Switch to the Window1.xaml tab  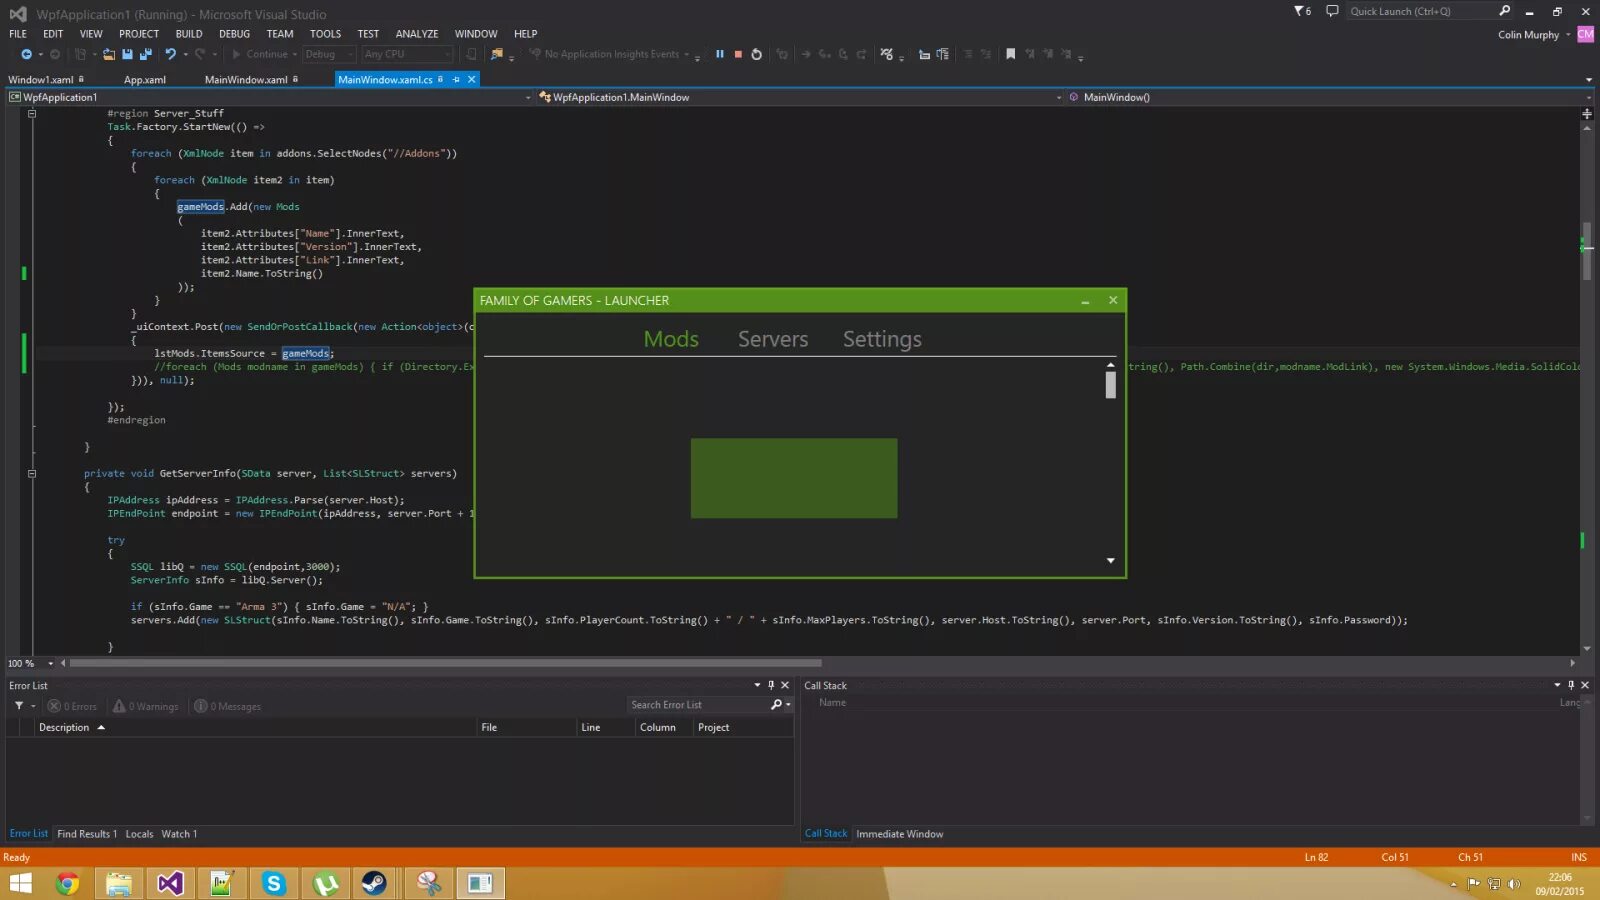[41, 79]
